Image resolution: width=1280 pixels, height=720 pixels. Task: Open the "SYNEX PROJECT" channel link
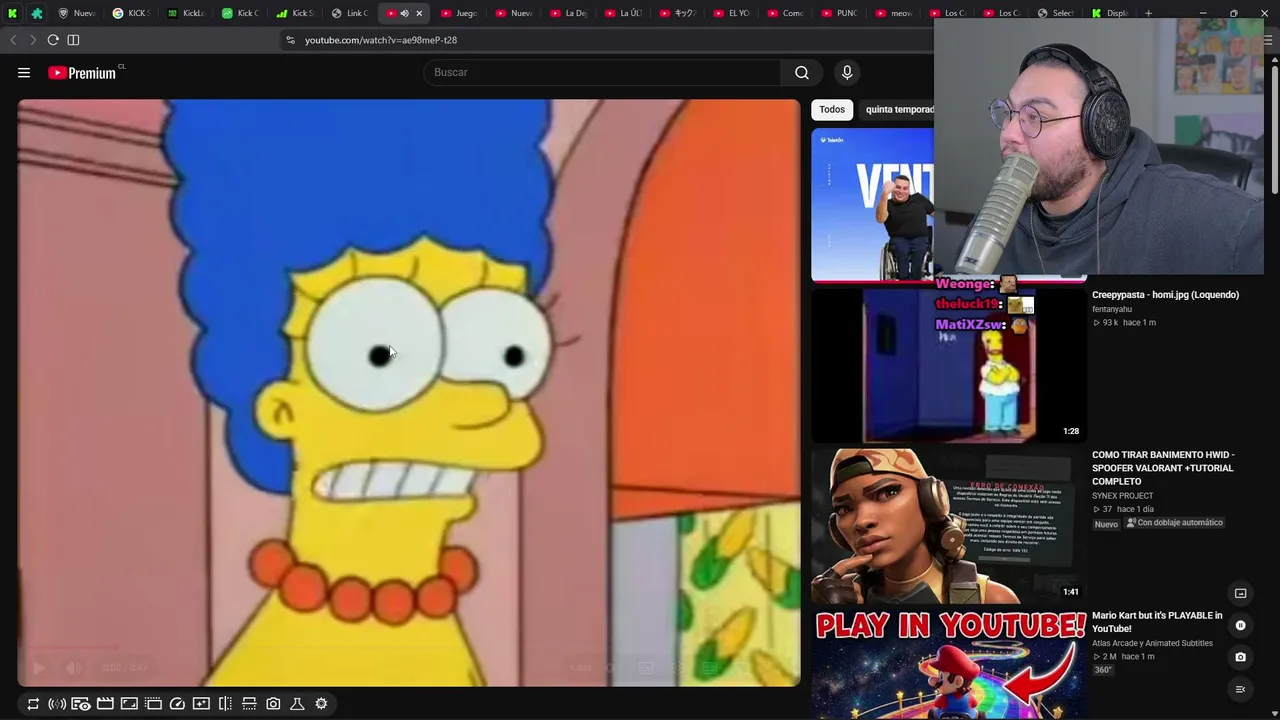point(1122,496)
